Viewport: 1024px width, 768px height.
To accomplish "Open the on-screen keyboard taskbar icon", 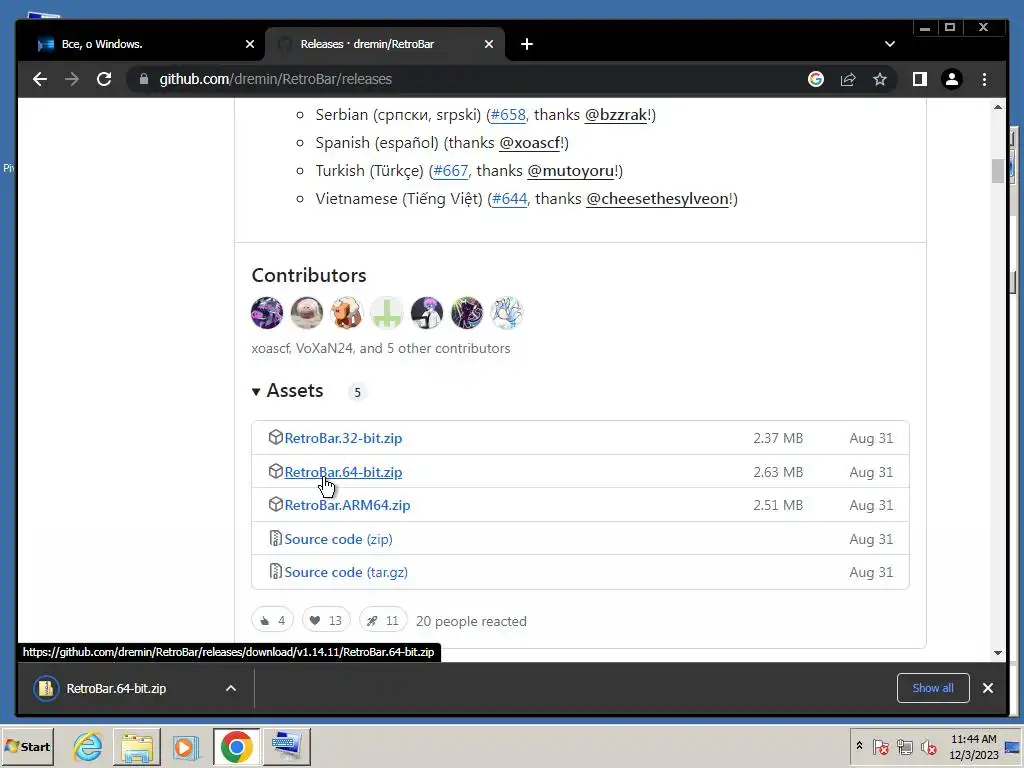I will coord(286,746).
